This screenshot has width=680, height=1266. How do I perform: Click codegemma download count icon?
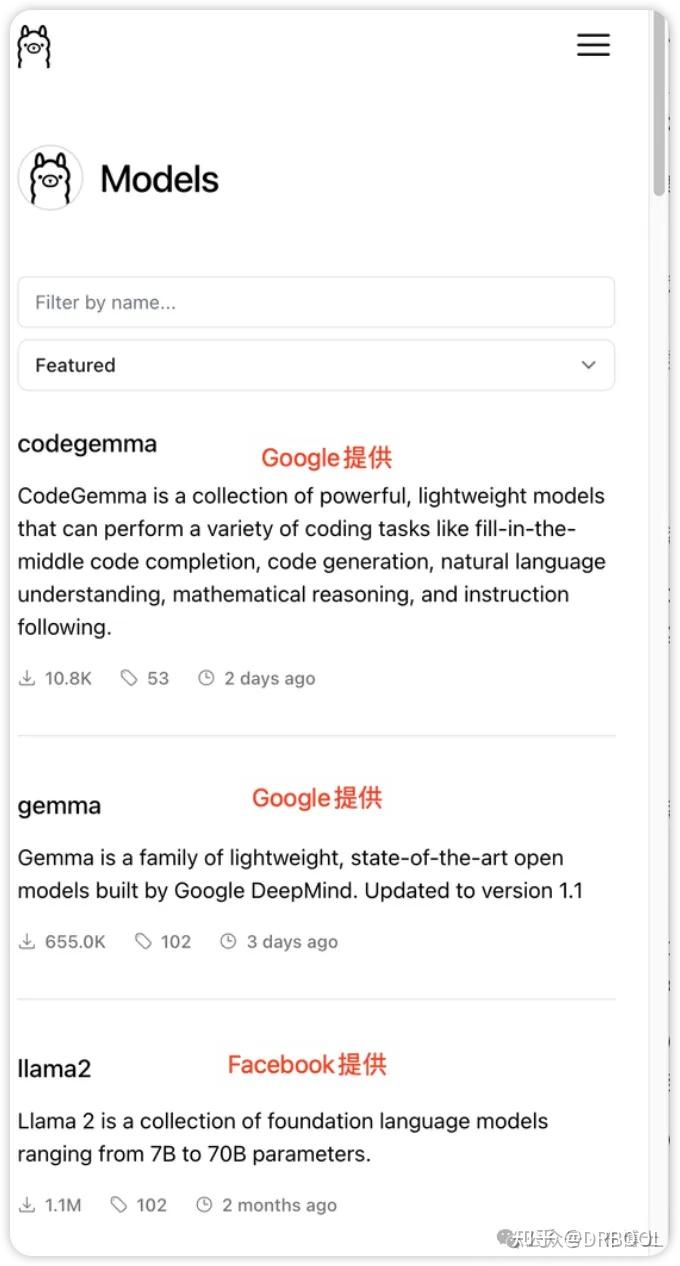(x=27, y=678)
